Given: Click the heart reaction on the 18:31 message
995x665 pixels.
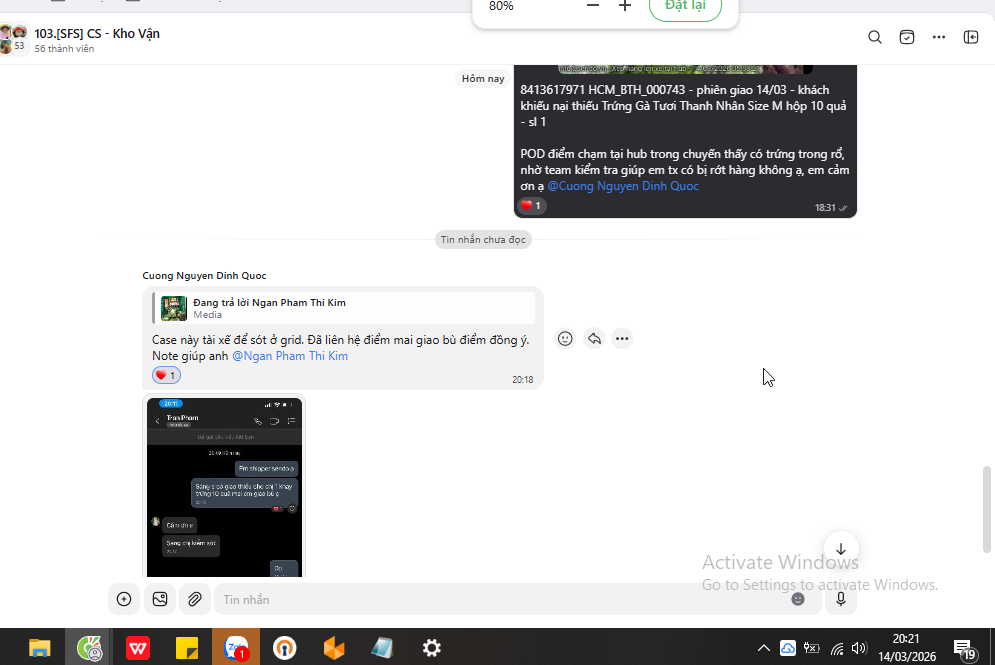Looking at the screenshot, I should [x=530, y=206].
